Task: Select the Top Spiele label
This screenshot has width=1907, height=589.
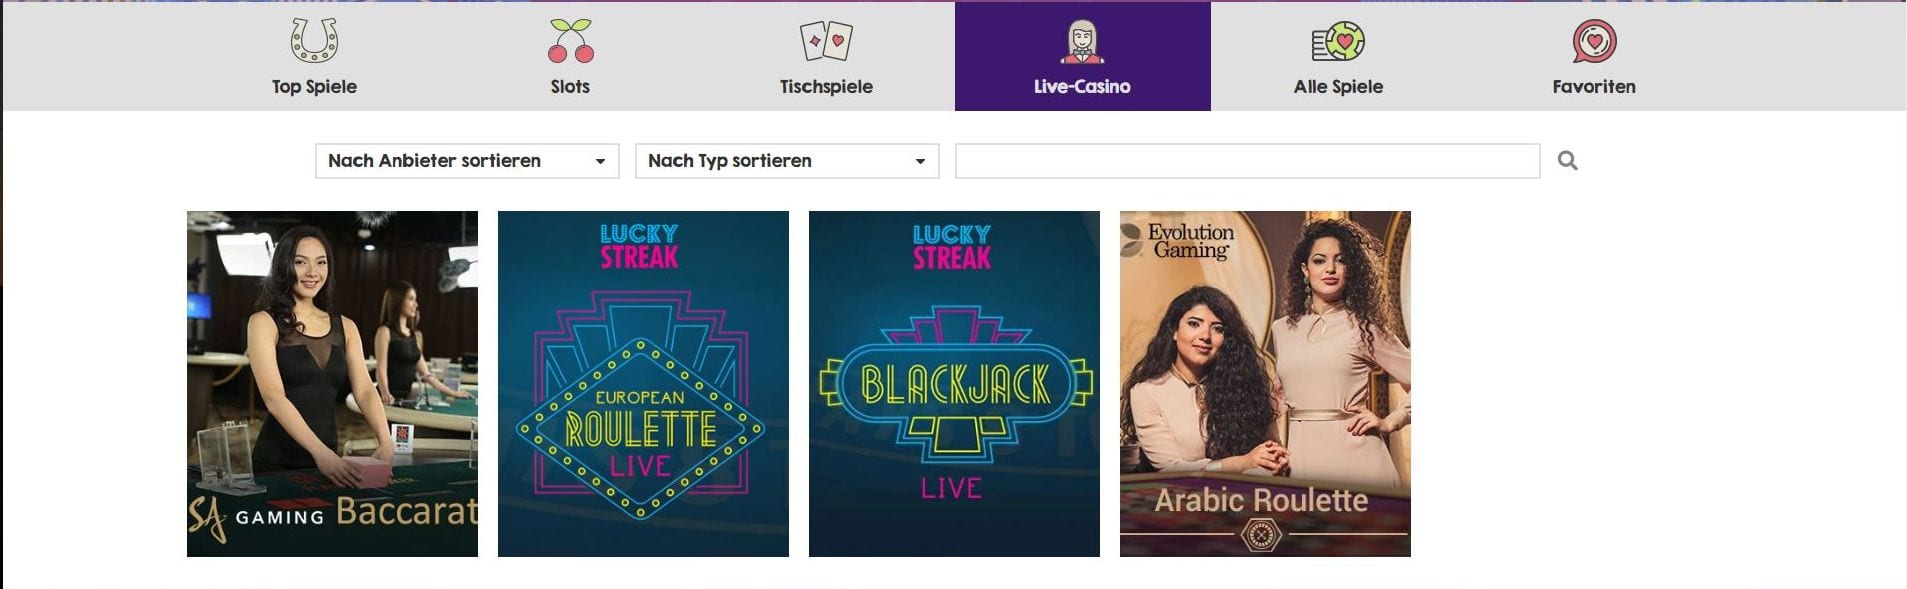Action: pyautogui.click(x=314, y=87)
